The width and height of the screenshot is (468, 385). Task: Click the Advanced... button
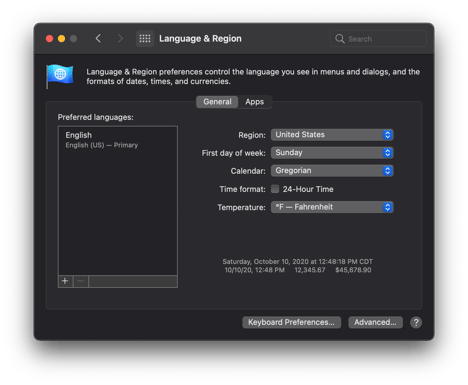click(375, 322)
